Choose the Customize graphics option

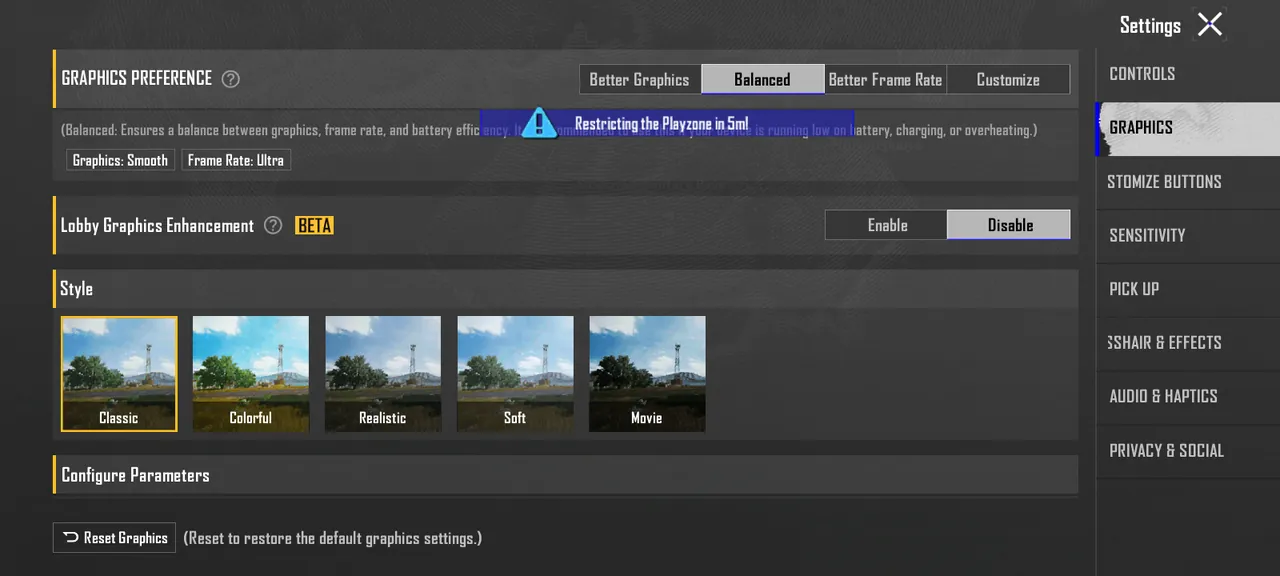click(x=1008, y=80)
